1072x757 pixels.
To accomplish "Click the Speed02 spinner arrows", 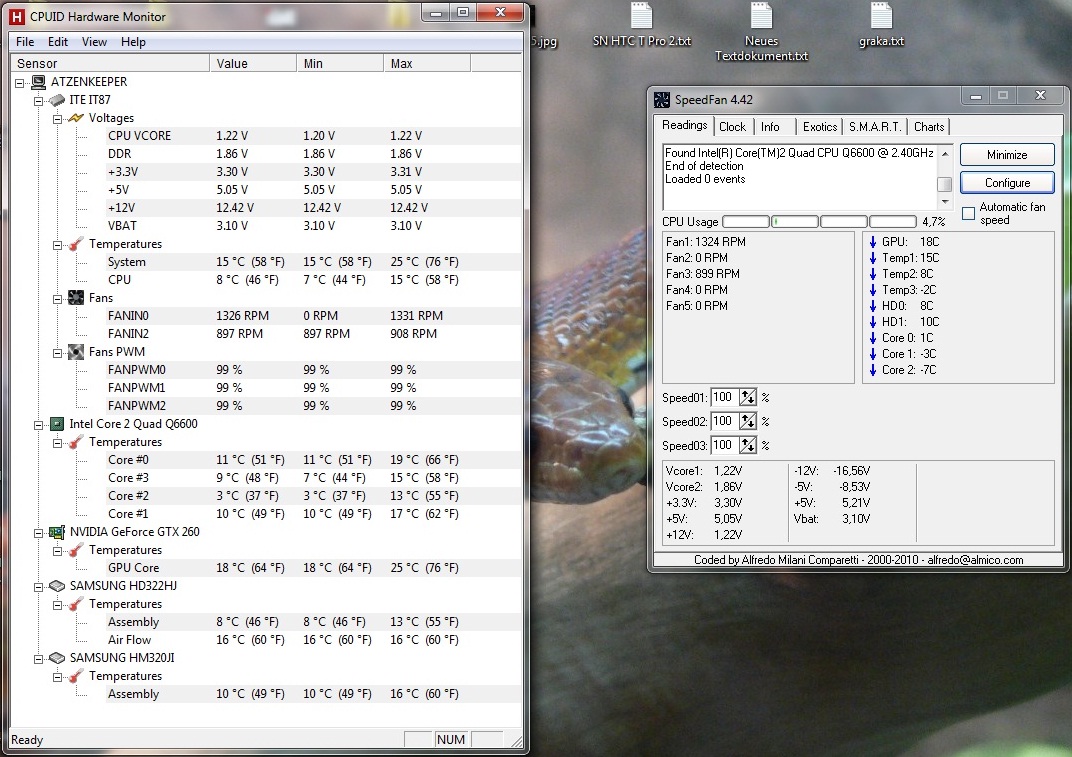I will (x=748, y=421).
